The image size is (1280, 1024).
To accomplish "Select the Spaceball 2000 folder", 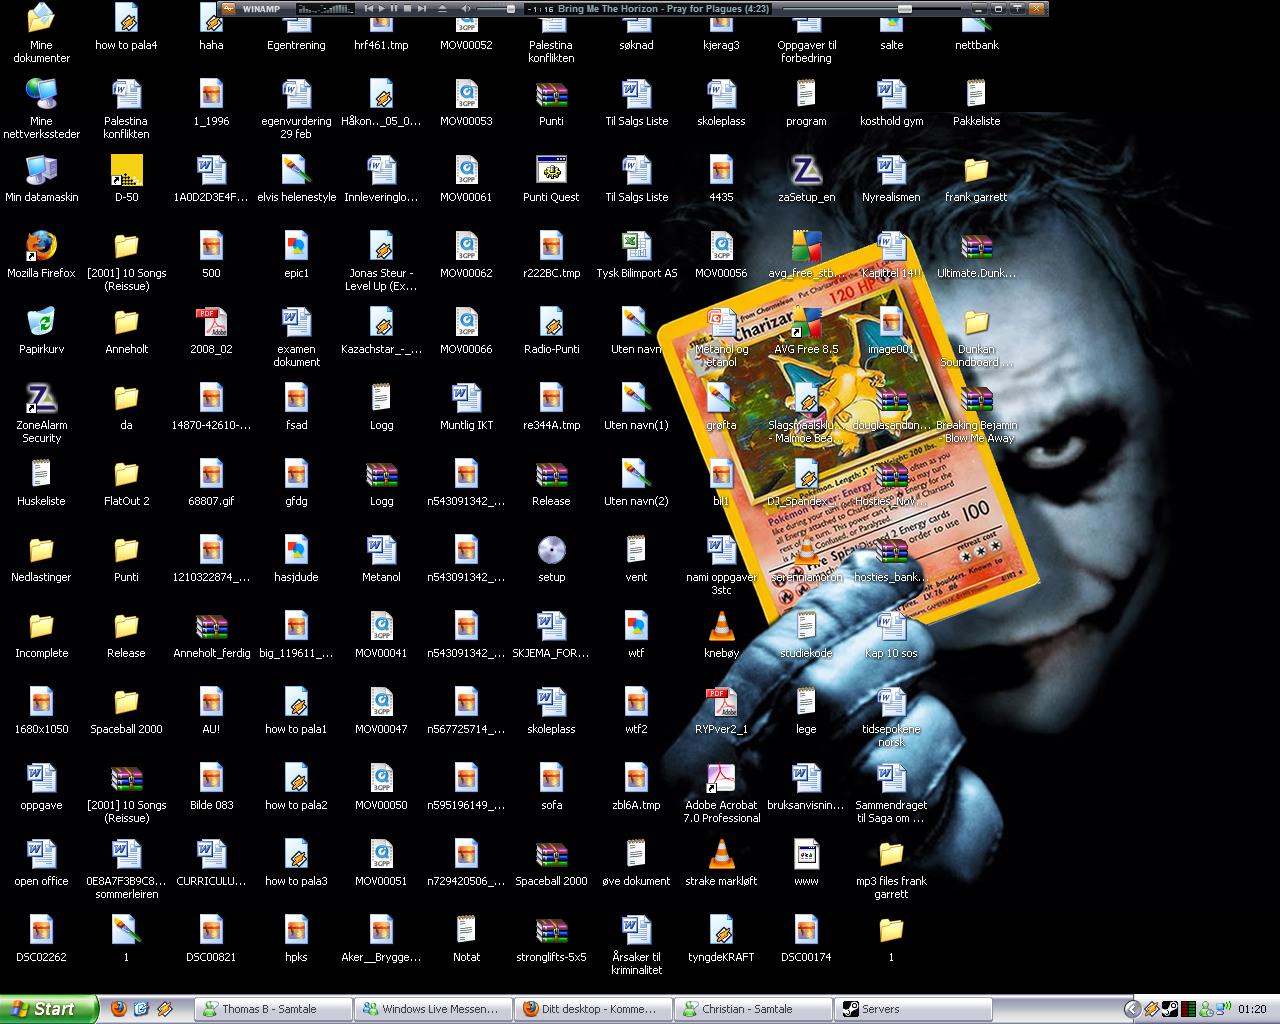I will pyautogui.click(x=126, y=711).
